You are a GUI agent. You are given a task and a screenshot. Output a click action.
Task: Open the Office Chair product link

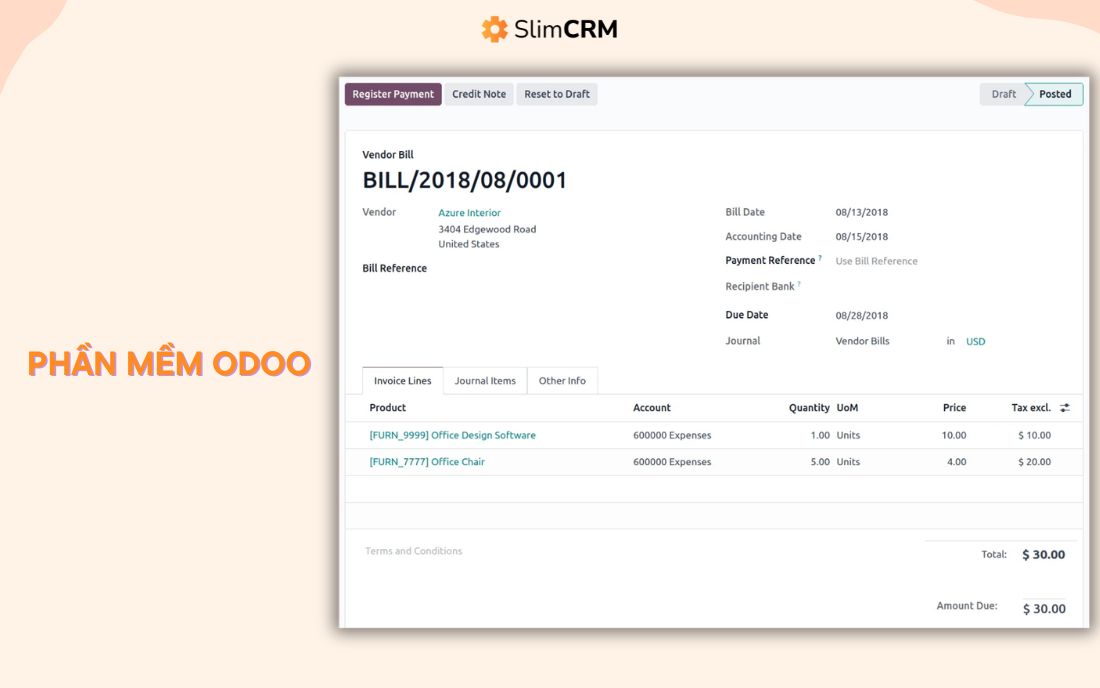(427, 461)
